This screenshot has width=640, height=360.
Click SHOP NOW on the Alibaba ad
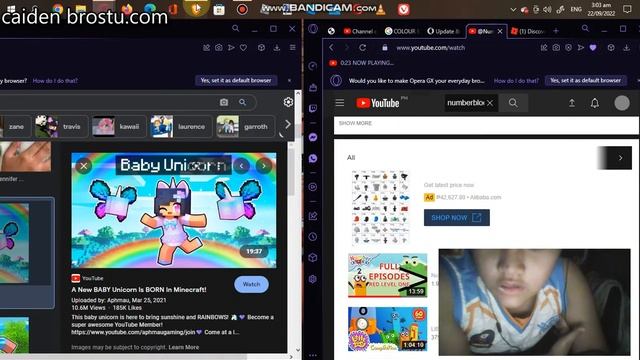457,218
